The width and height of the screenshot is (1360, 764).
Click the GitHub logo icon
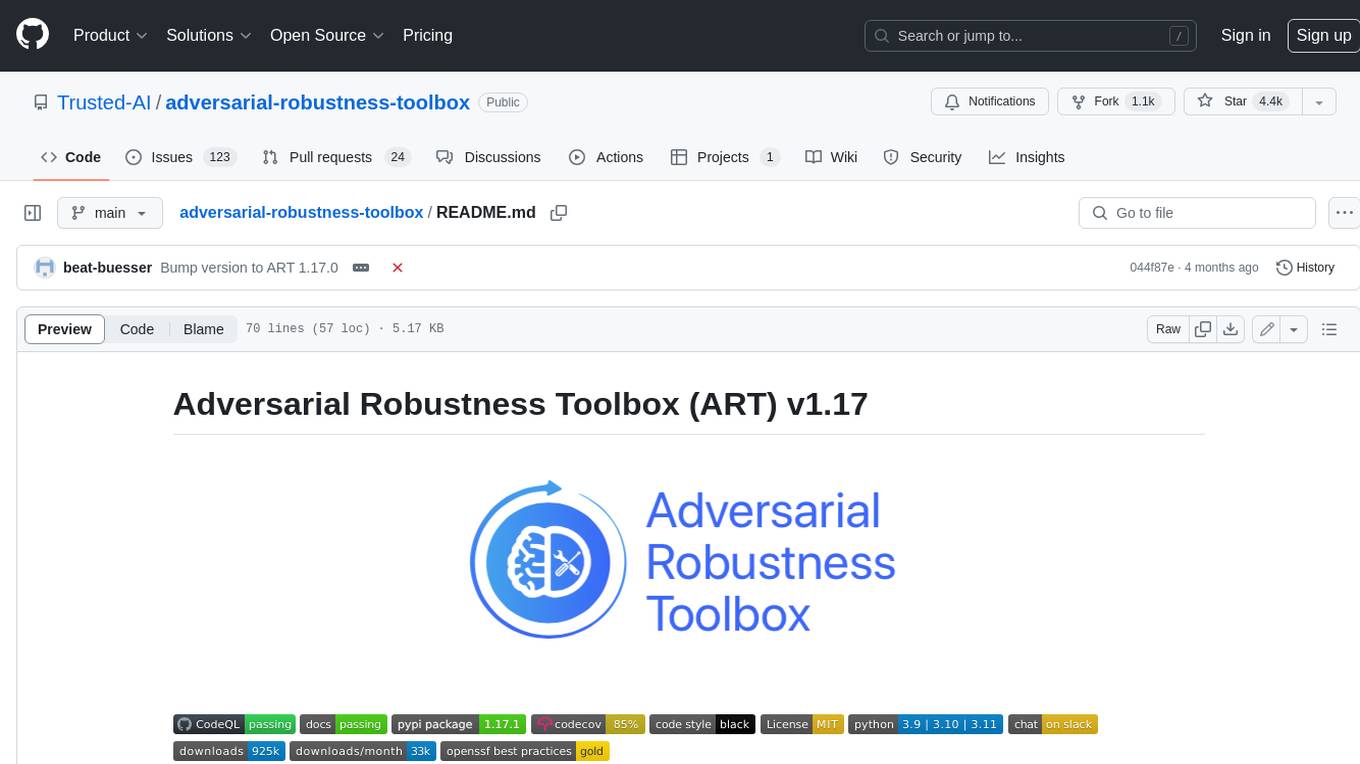click(32, 35)
